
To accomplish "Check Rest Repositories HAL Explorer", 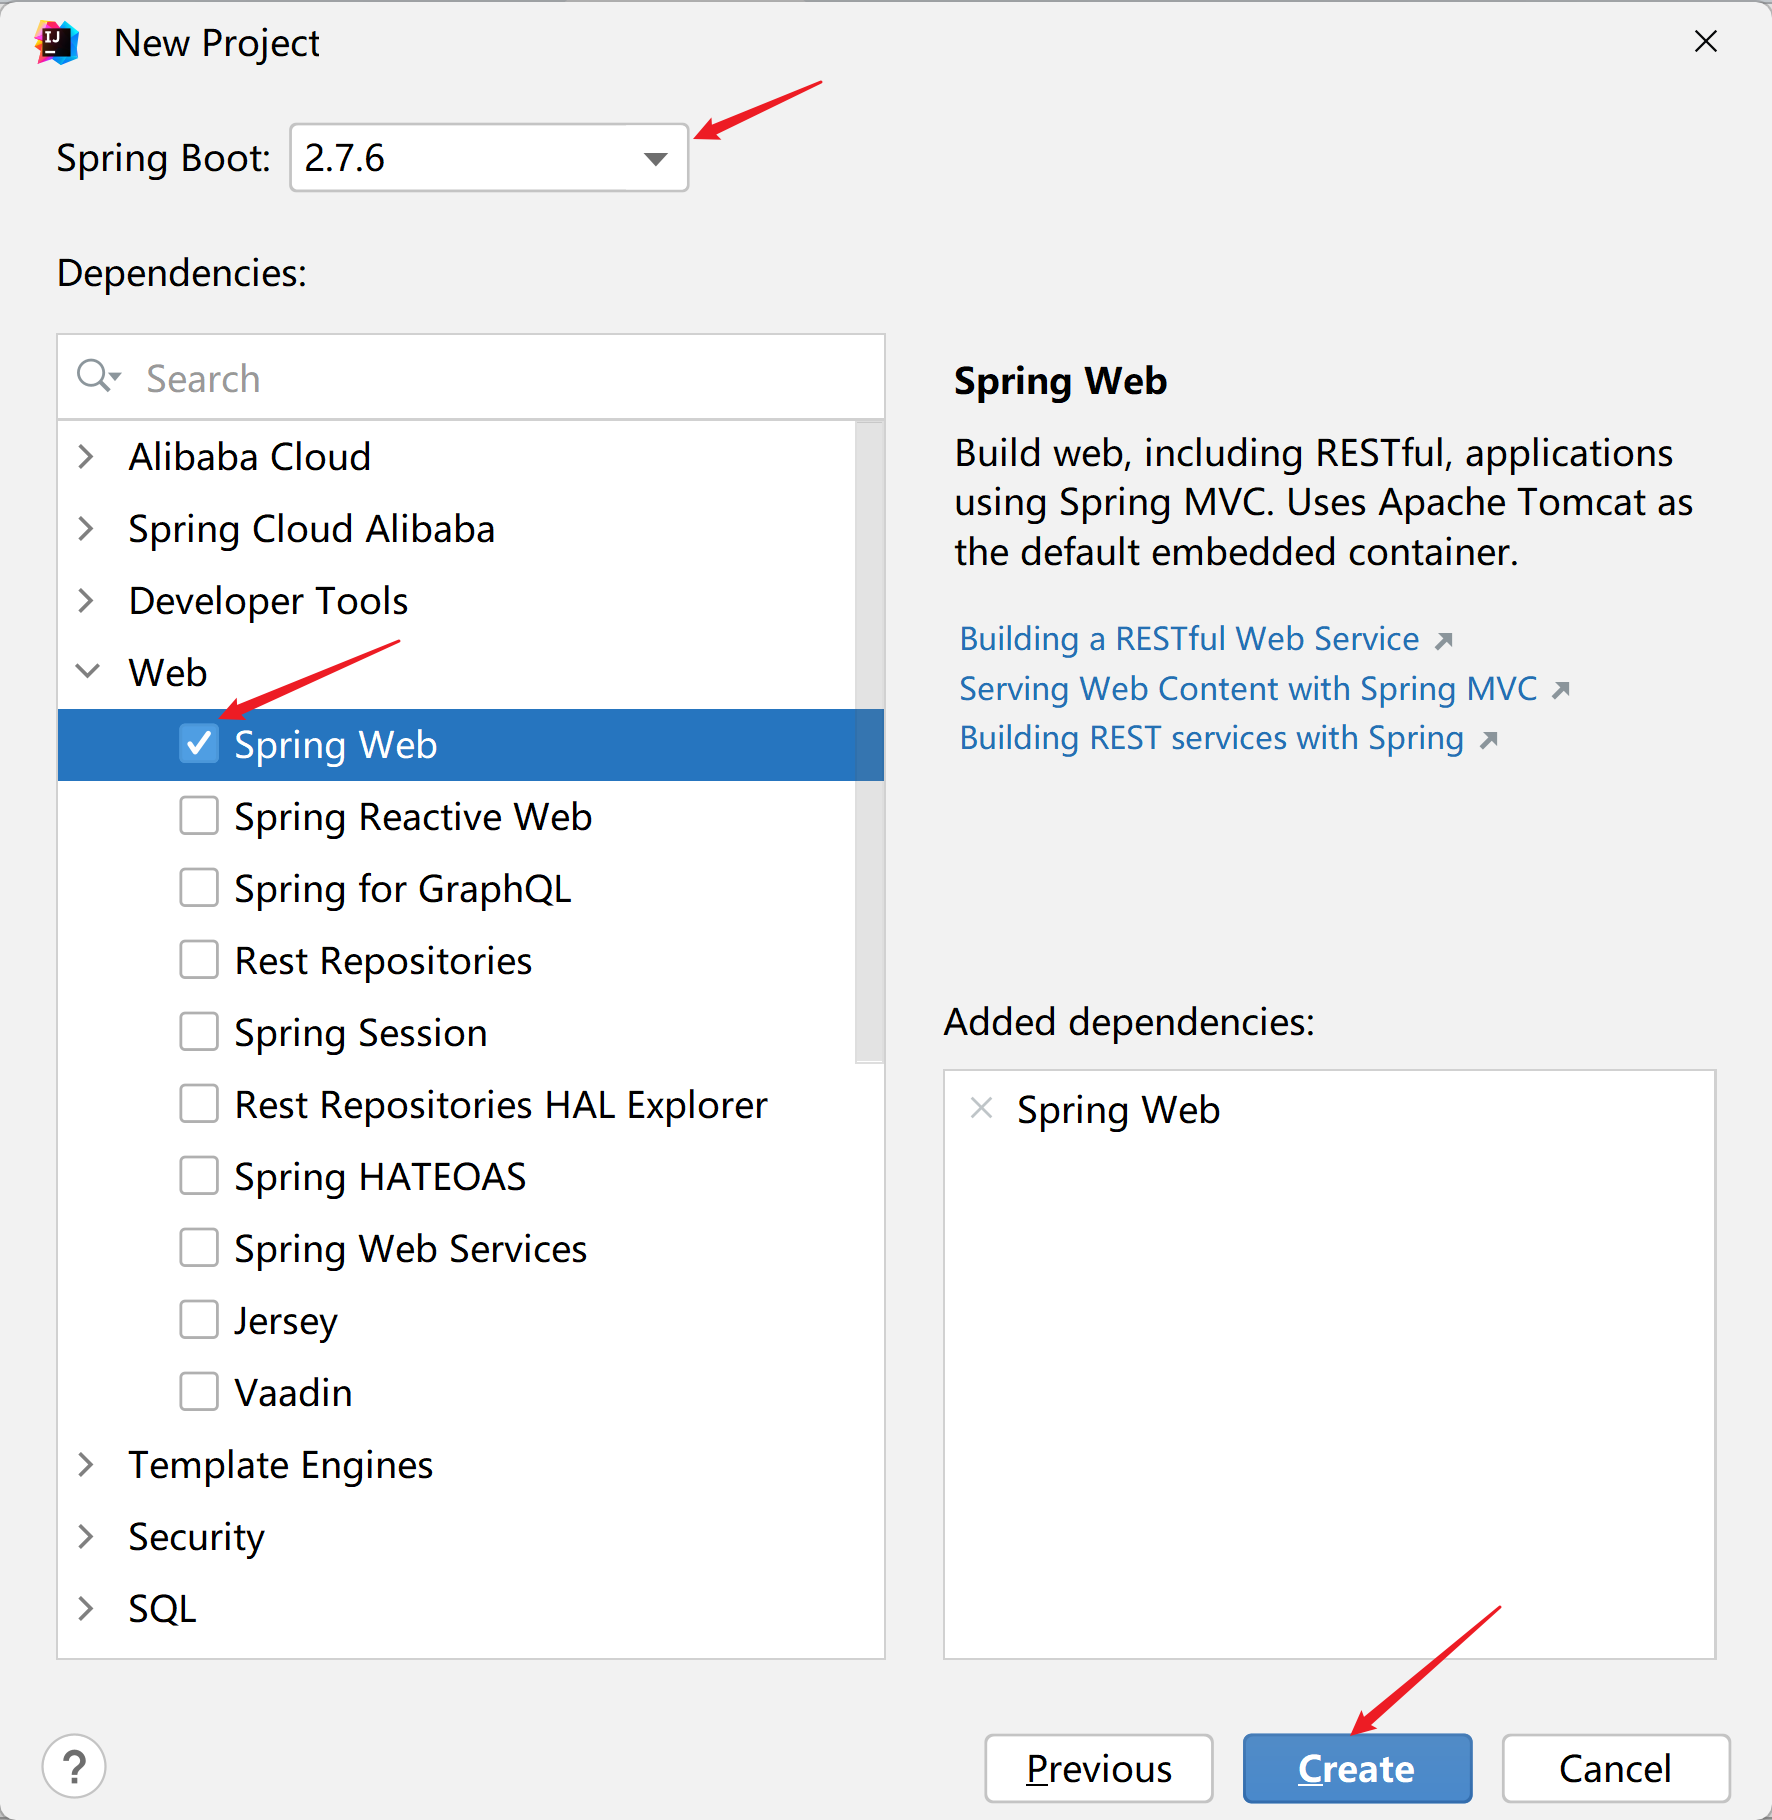I will click(x=199, y=1103).
